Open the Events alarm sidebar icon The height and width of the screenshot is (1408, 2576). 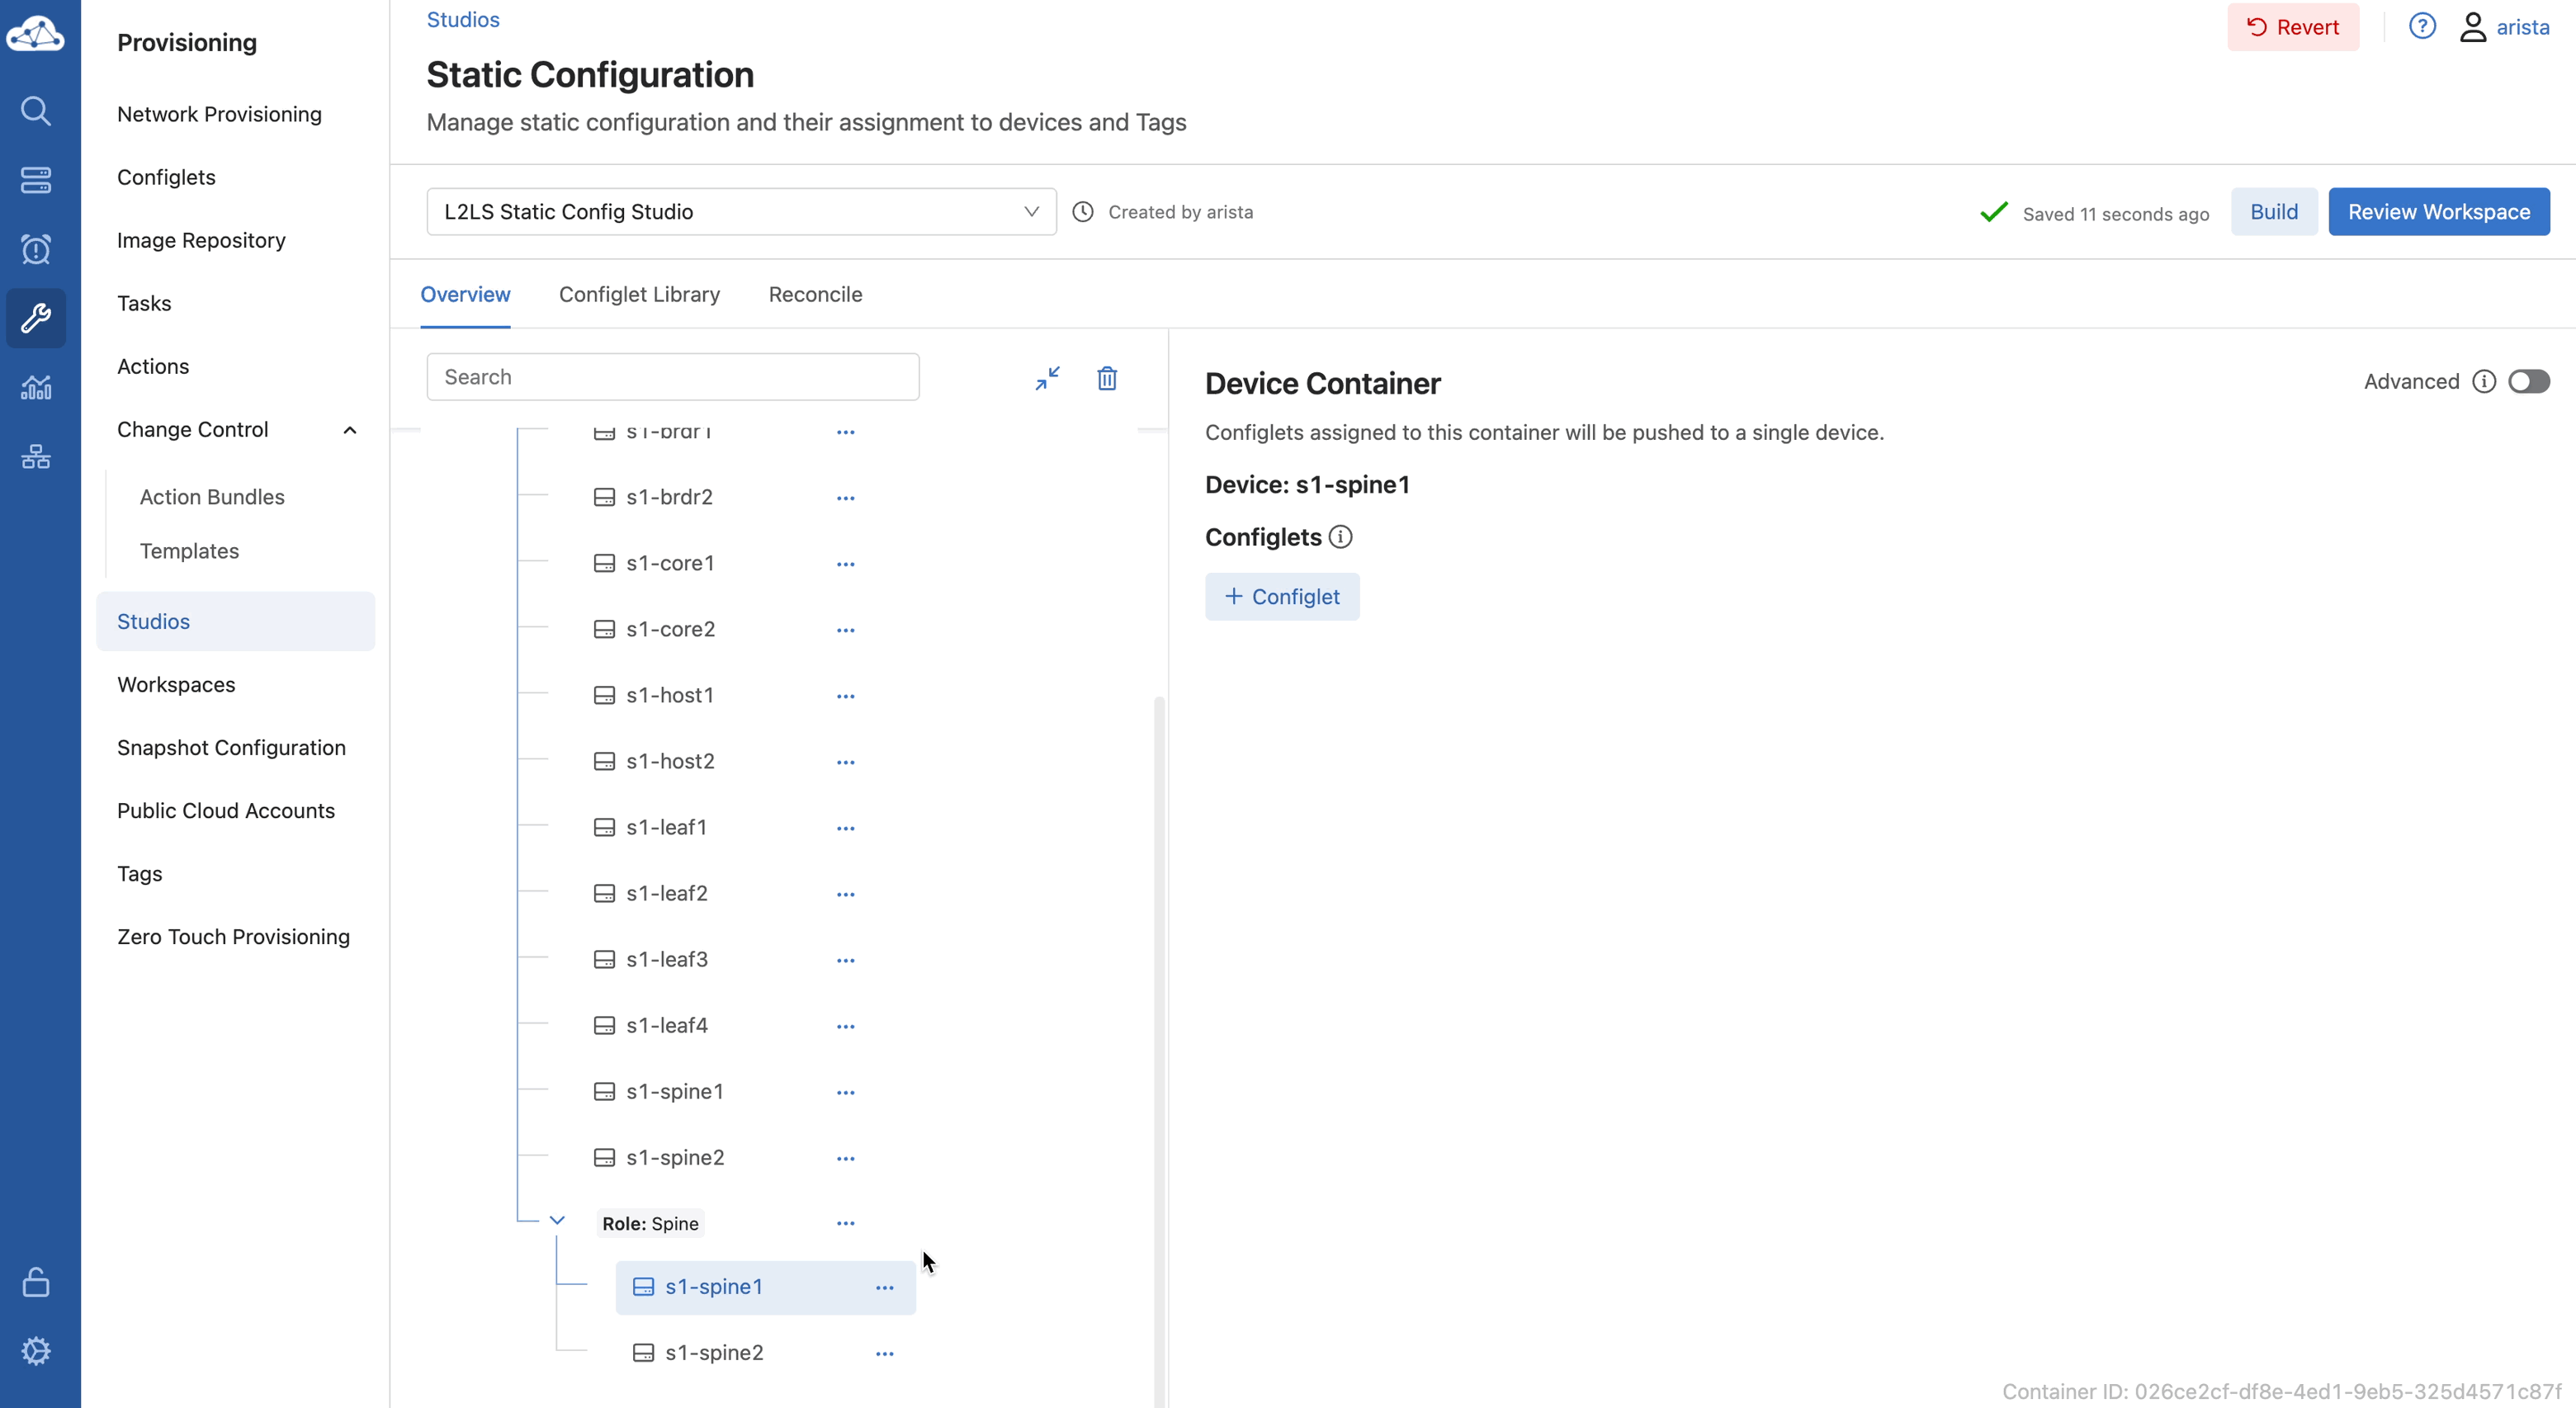(36, 249)
